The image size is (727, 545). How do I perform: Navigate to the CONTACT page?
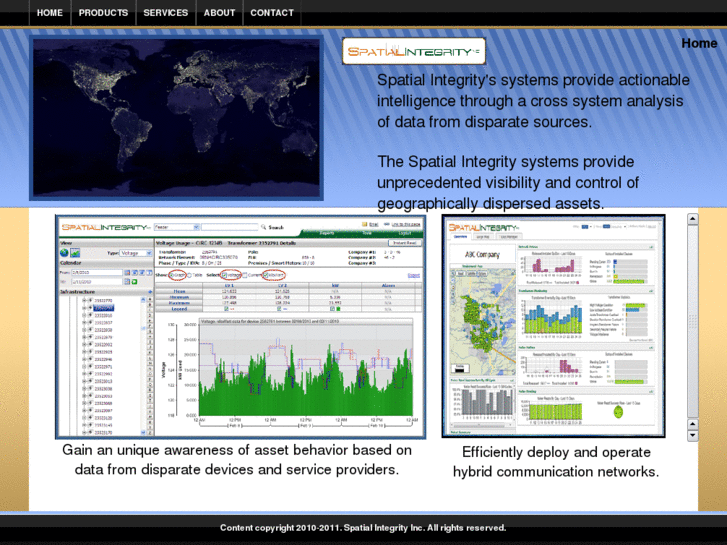pyautogui.click(x=272, y=13)
